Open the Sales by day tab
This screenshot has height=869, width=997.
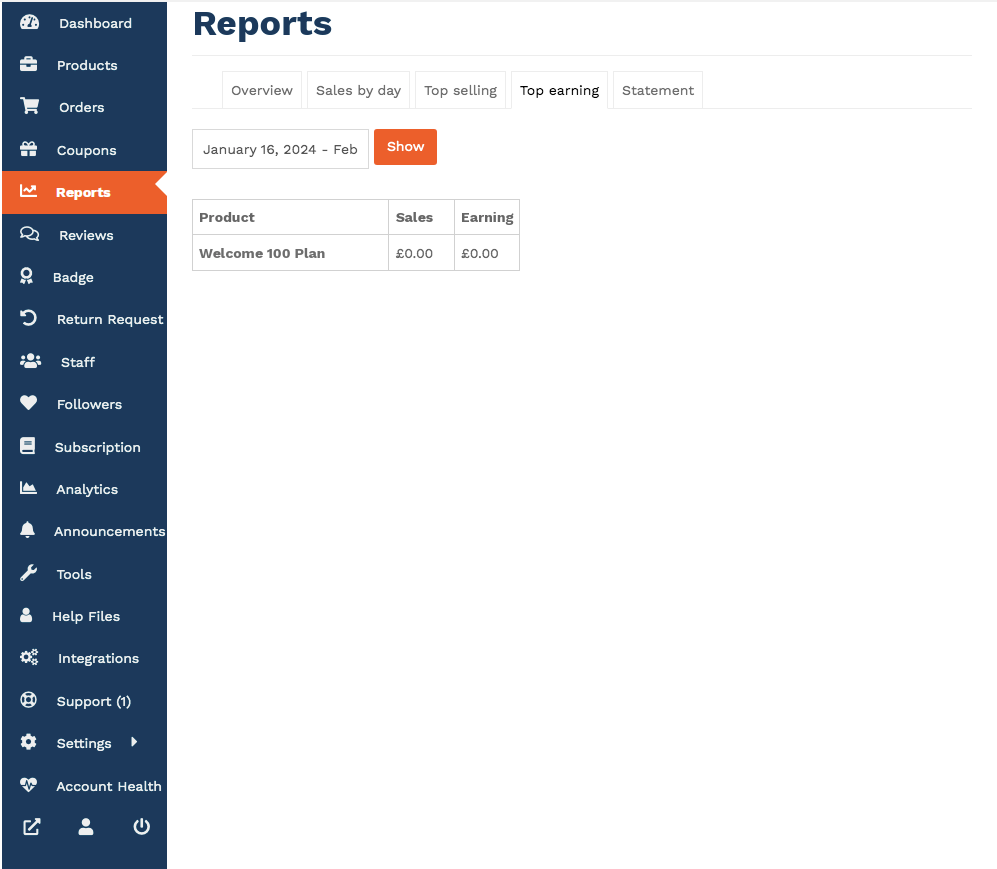click(358, 90)
